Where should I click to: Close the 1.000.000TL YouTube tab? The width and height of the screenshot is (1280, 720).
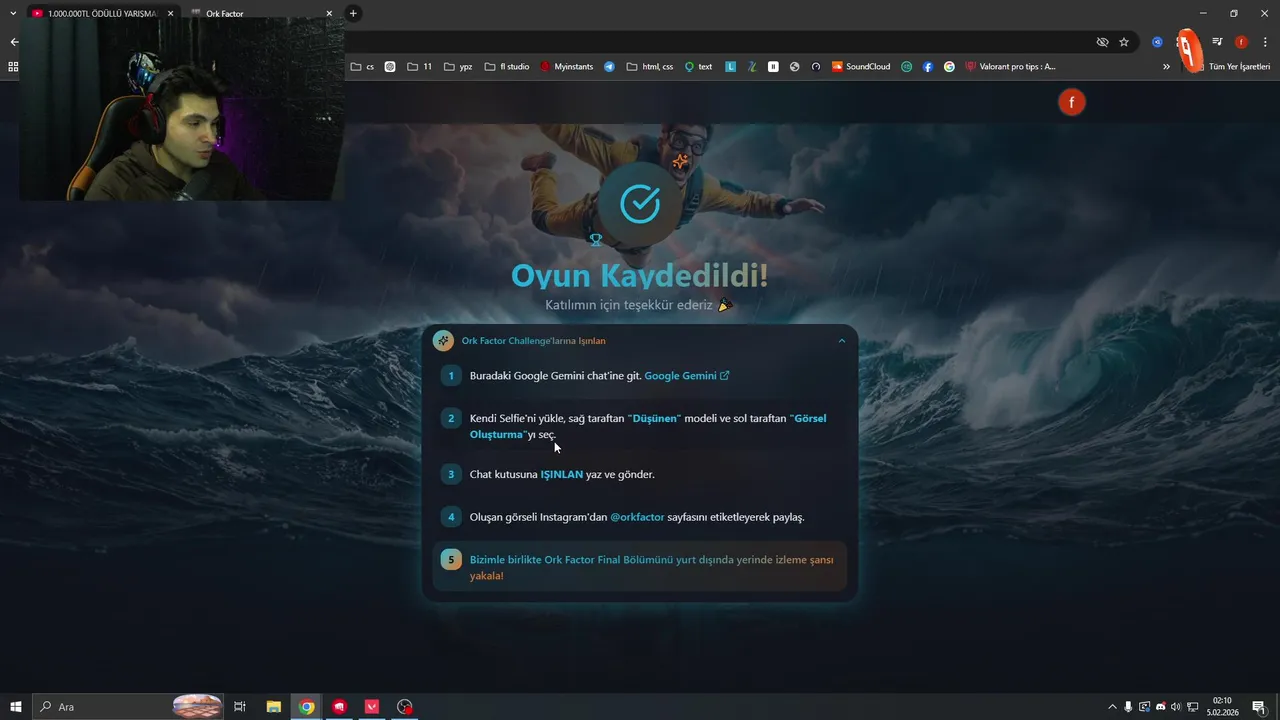click(171, 13)
